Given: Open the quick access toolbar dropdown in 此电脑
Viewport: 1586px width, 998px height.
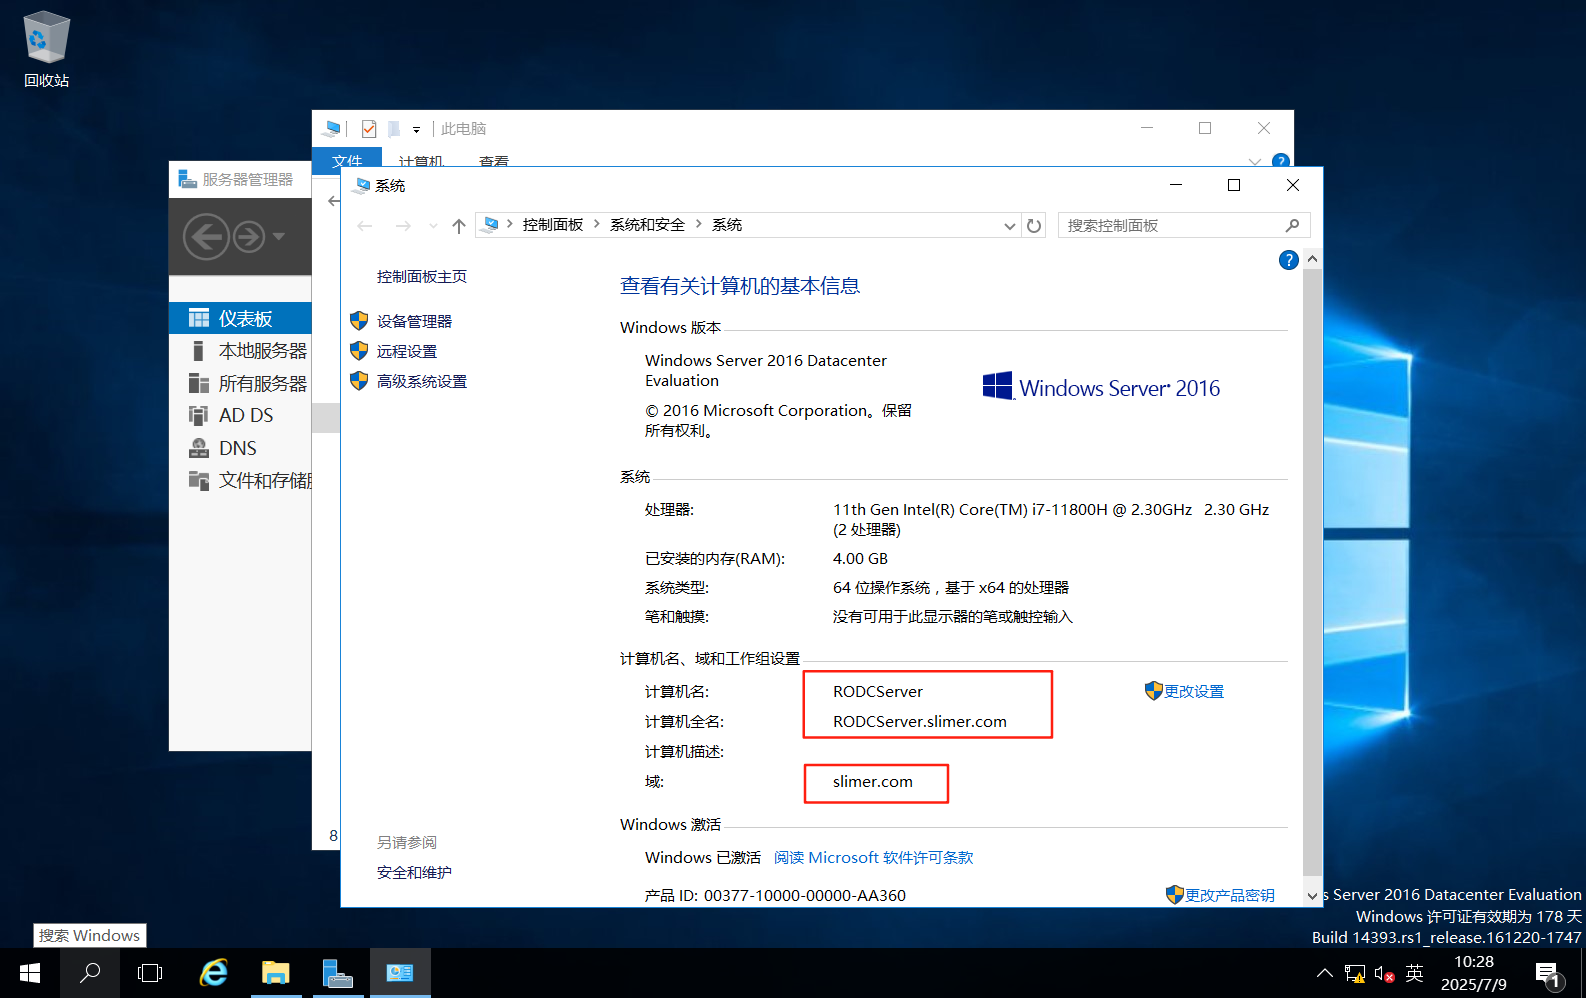Looking at the screenshot, I should [416, 130].
